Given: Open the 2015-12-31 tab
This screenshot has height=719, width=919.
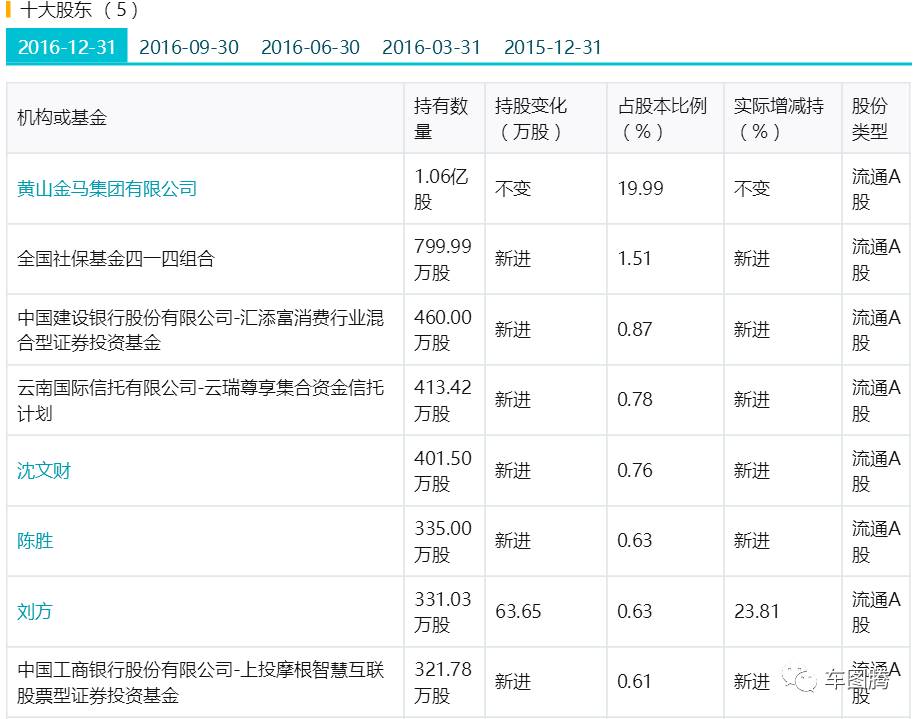Looking at the screenshot, I should [553, 47].
